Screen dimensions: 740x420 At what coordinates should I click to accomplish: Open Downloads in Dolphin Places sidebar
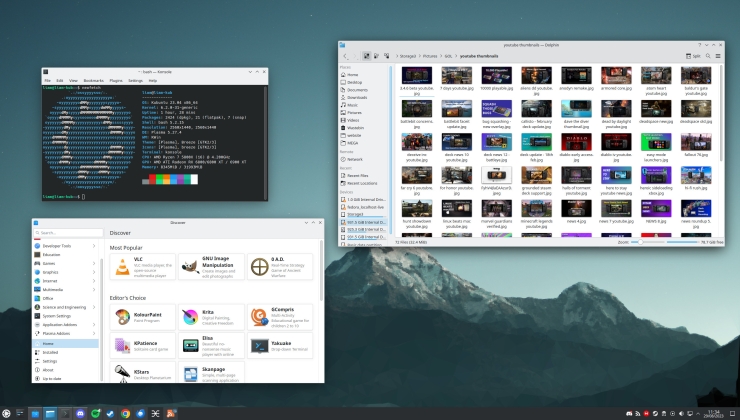point(356,97)
